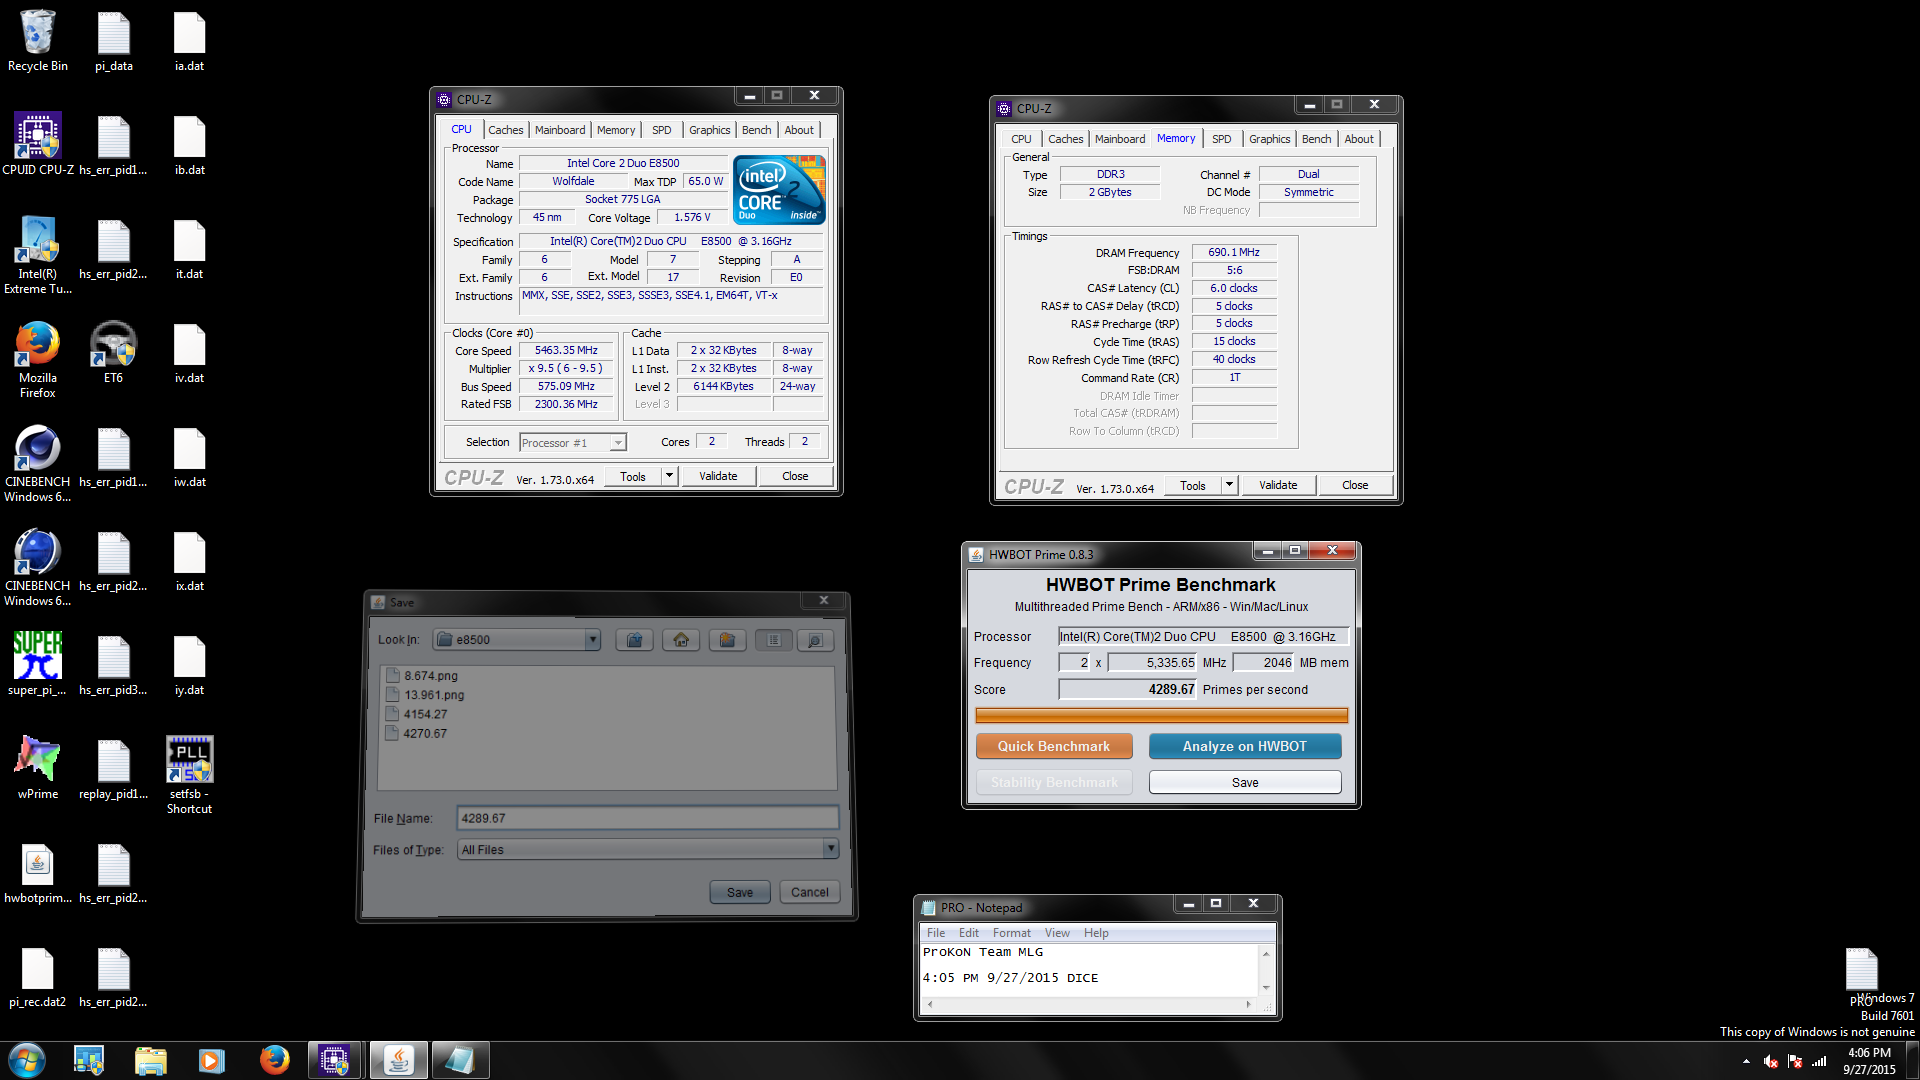Open About tab in right CPU-Z window
The height and width of the screenshot is (1080, 1920).
coord(1359,139)
